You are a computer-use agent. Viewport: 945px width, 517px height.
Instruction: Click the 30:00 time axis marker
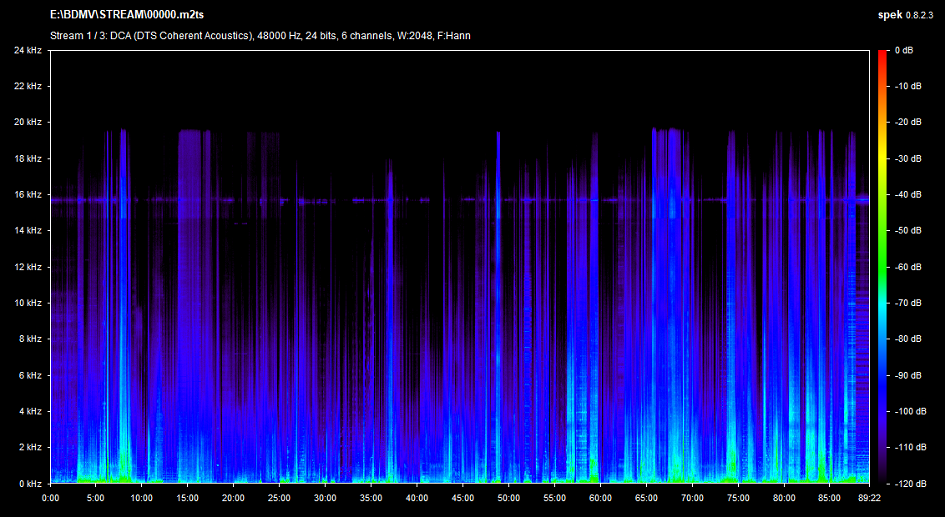point(325,497)
